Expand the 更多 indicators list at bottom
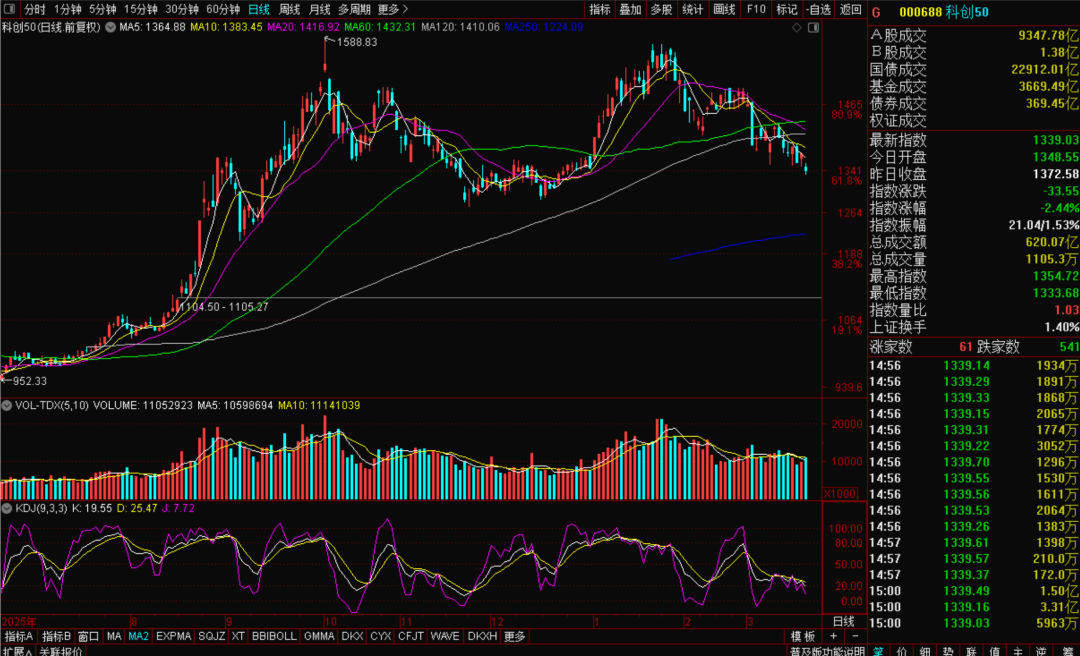The image size is (1080, 656). tap(515, 637)
